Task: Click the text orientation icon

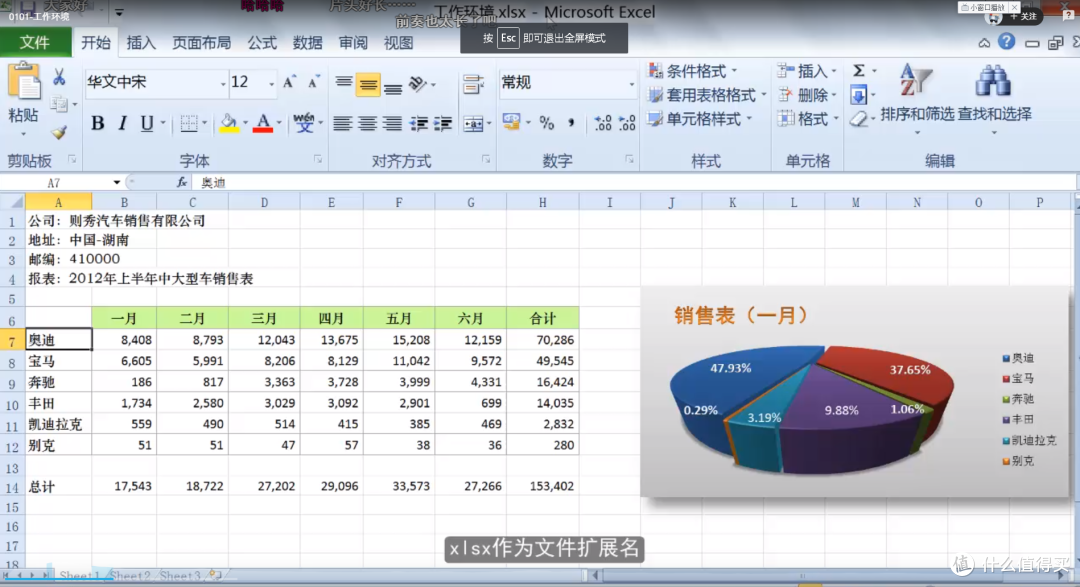Action: 417,84
